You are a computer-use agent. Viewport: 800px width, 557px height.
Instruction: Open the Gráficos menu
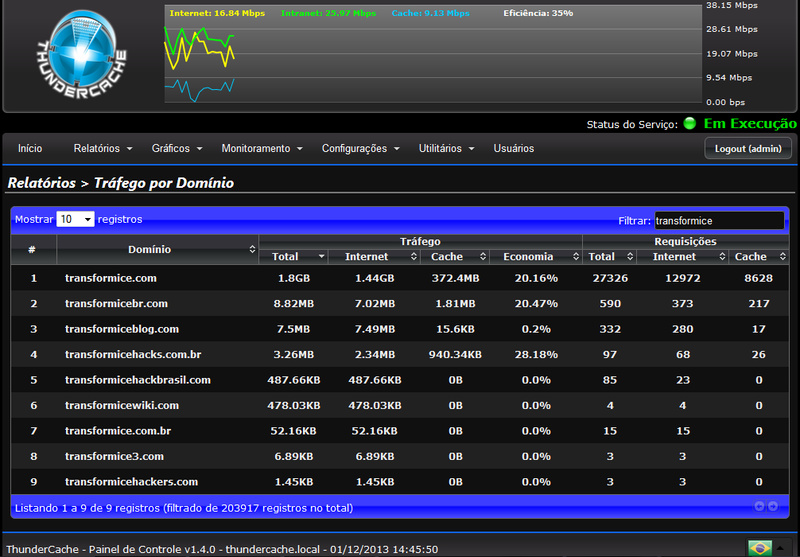pyautogui.click(x=177, y=148)
